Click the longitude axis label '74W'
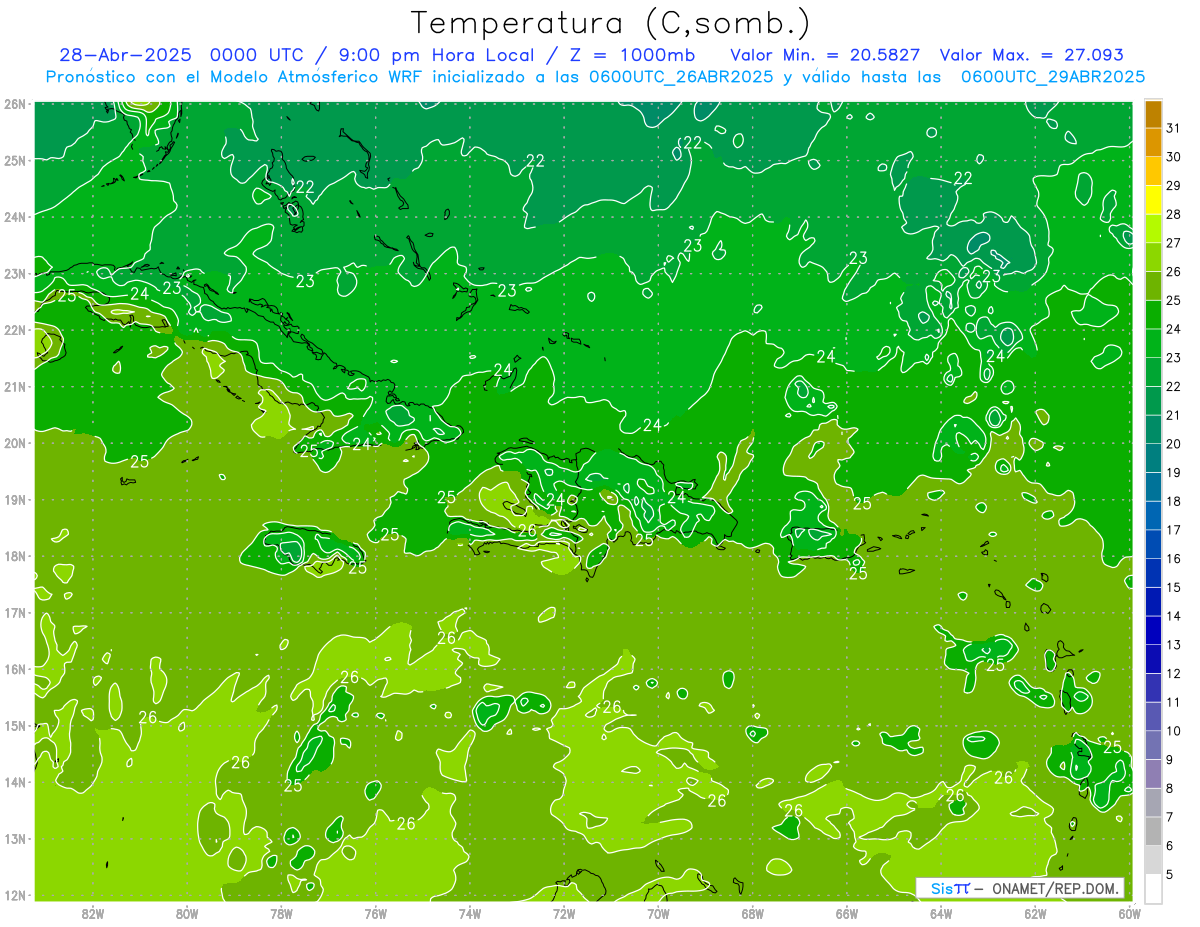Image resolution: width=1200 pixels, height=927 pixels. coord(470,914)
